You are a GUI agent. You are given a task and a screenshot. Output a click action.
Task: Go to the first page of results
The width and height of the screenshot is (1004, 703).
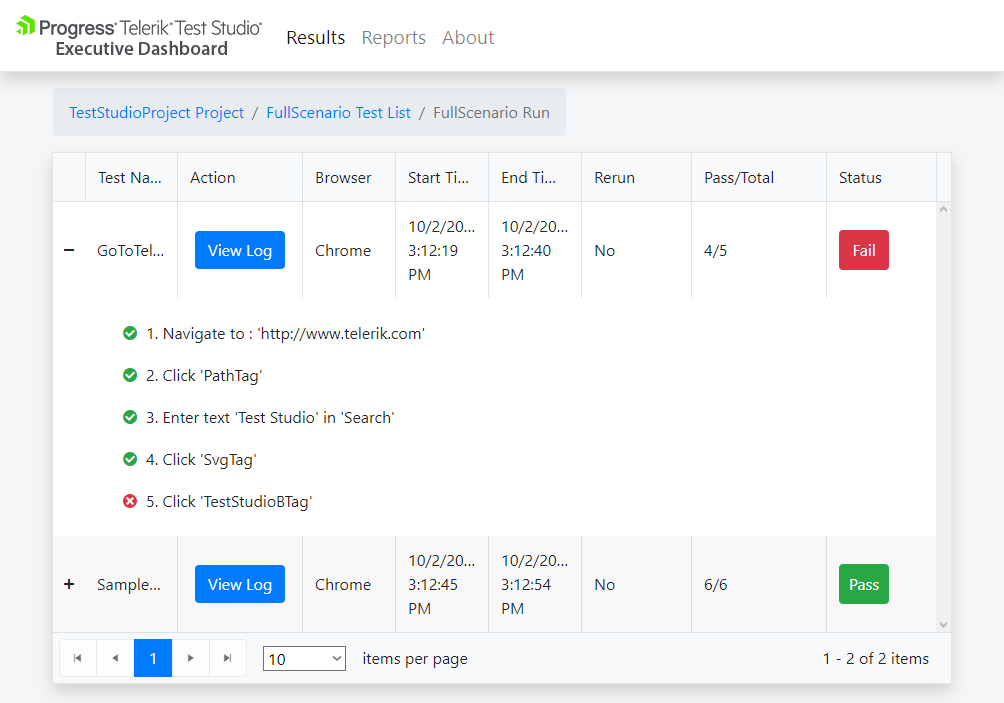point(77,658)
